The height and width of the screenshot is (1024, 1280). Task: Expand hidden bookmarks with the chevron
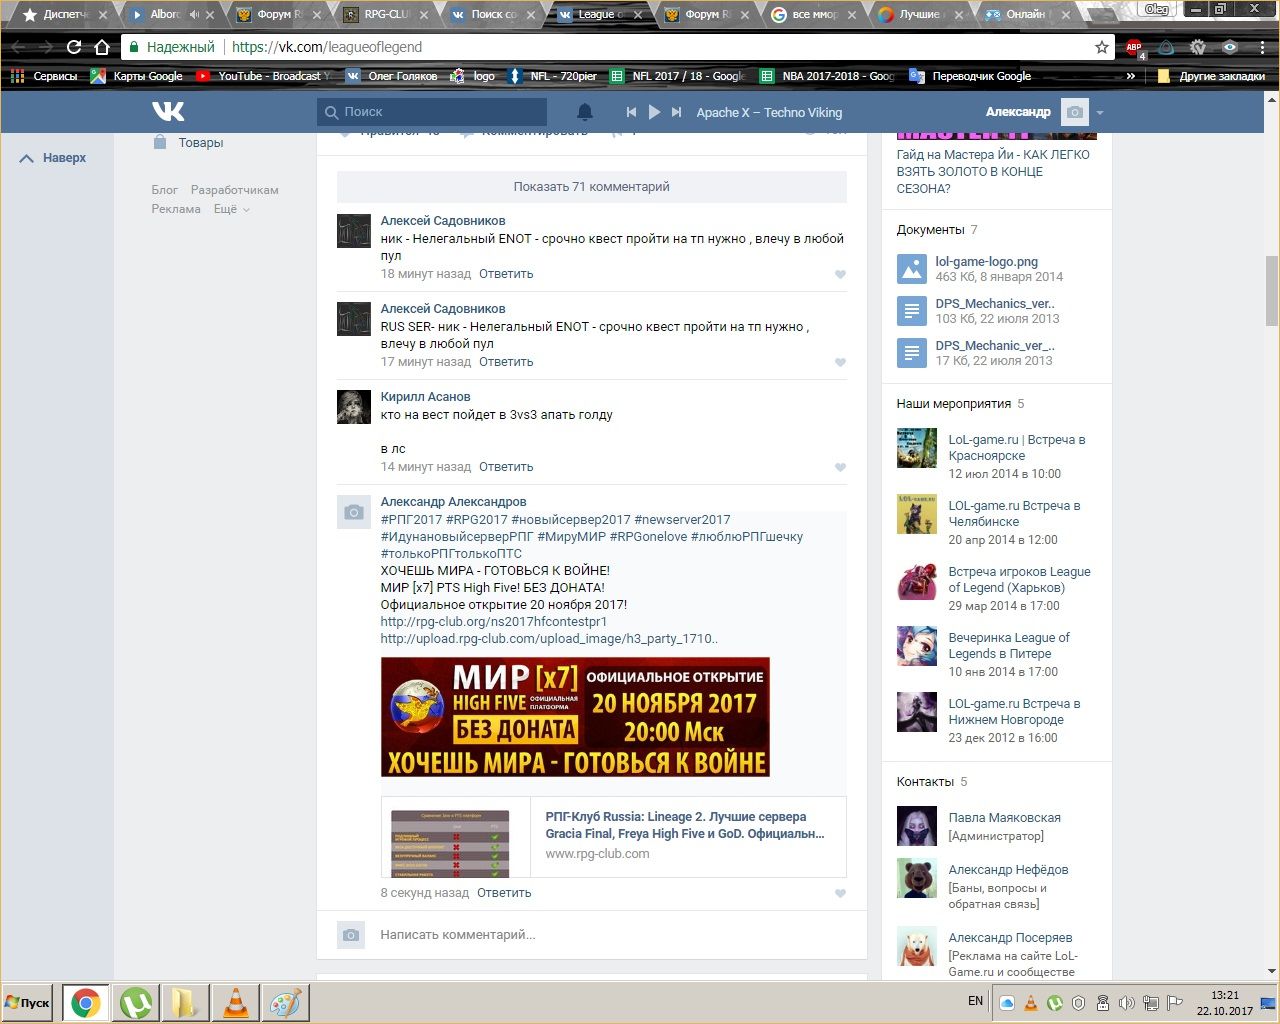pos(1131,76)
